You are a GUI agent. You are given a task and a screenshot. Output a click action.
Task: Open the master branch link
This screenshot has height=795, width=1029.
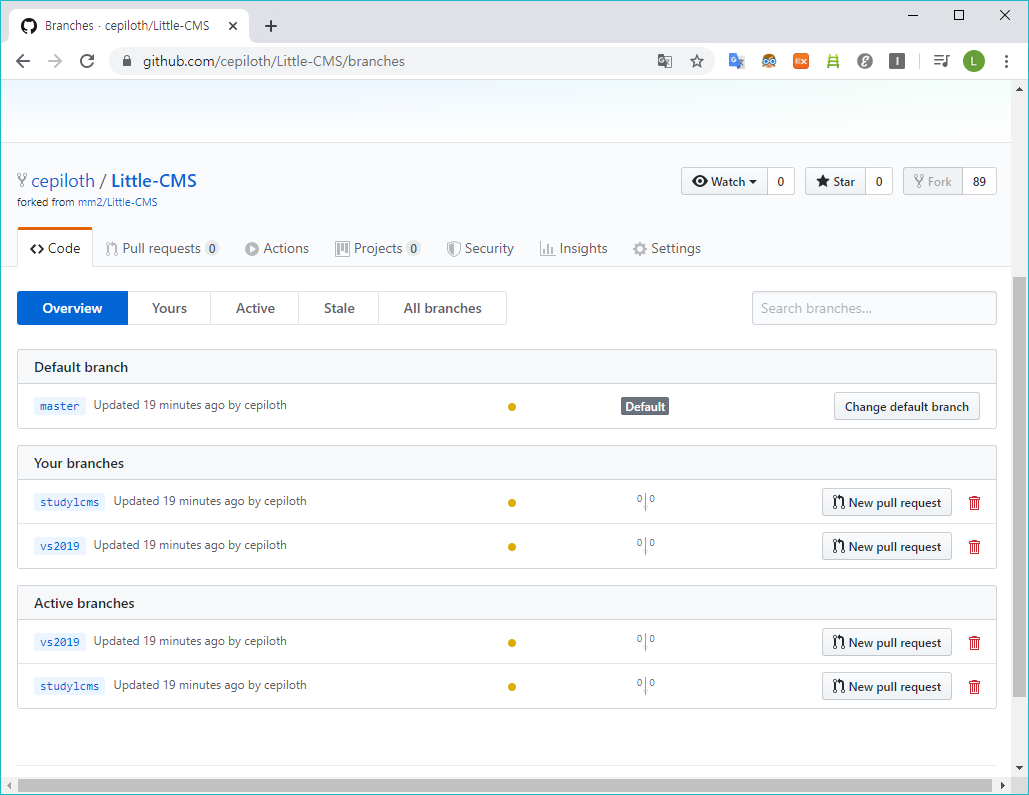60,406
